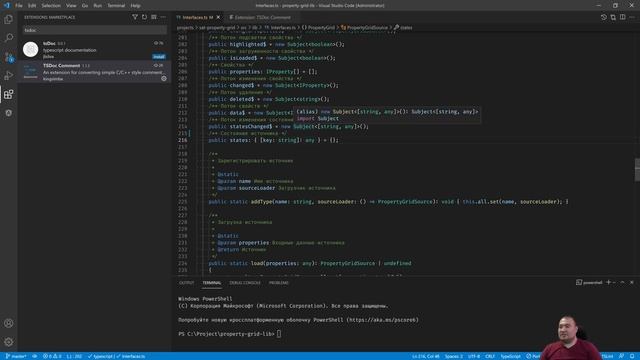Click the editor vertical scrollbar thumb

[x=637, y=169]
